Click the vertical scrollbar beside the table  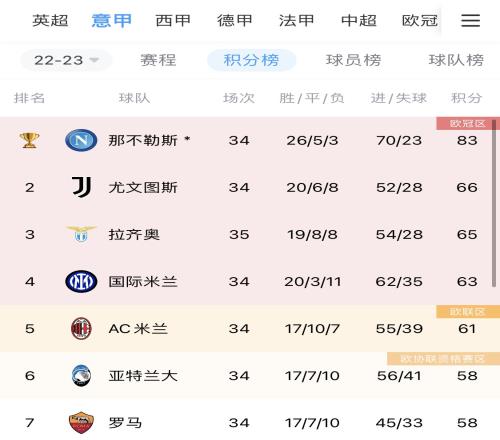click(494, 203)
